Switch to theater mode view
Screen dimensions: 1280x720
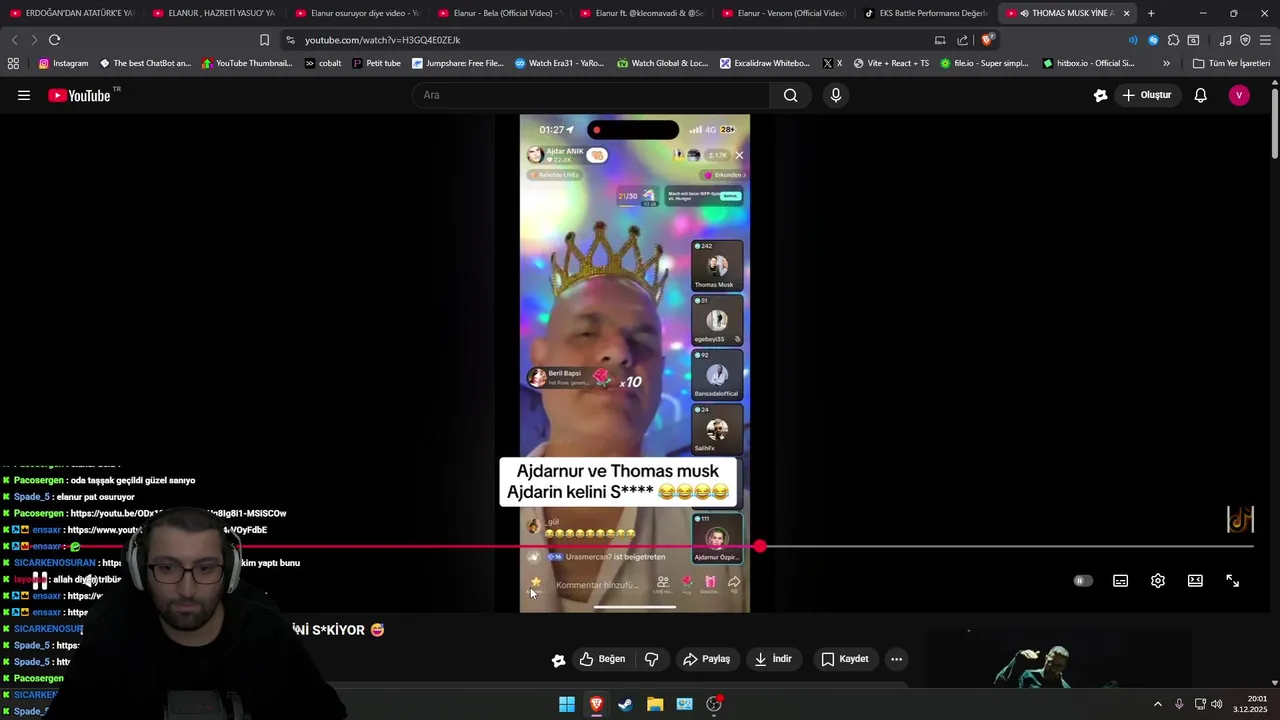pyautogui.click(x=1195, y=581)
